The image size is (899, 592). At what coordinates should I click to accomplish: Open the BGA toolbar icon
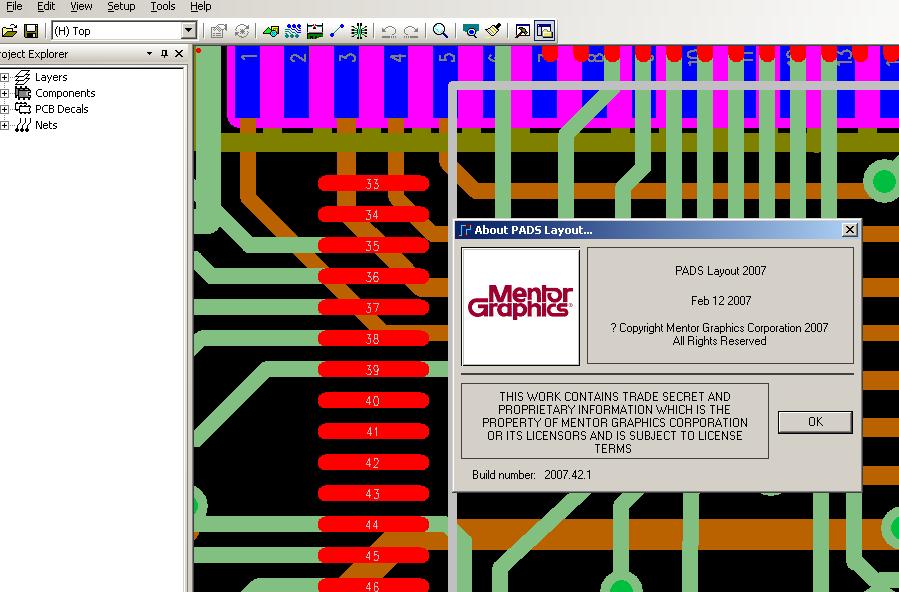[359, 30]
